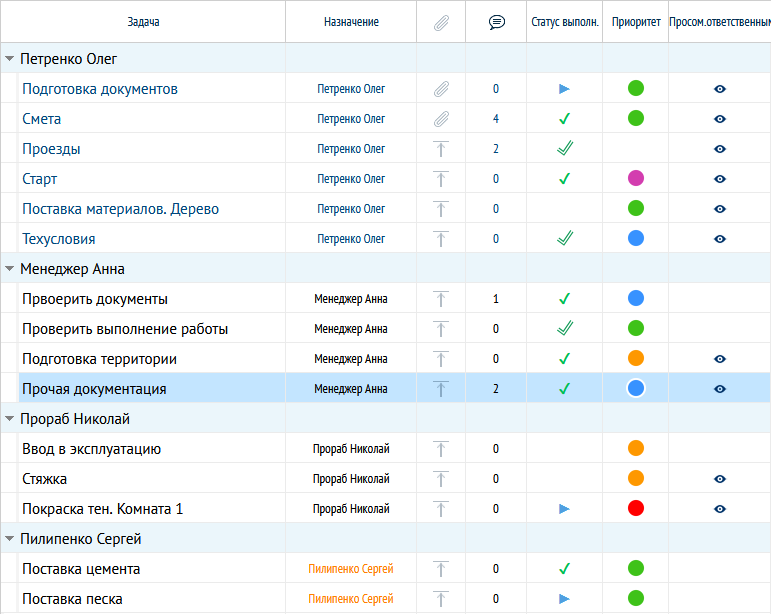The height and width of the screenshot is (614, 771).
Task: Click the comment count 4 in the Смета row
Action: [x=496, y=118]
